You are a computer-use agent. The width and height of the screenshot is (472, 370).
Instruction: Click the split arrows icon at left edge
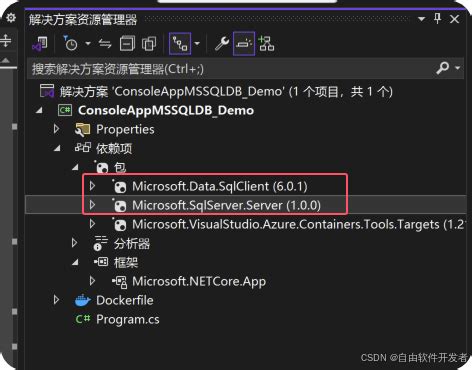[x=6, y=40]
